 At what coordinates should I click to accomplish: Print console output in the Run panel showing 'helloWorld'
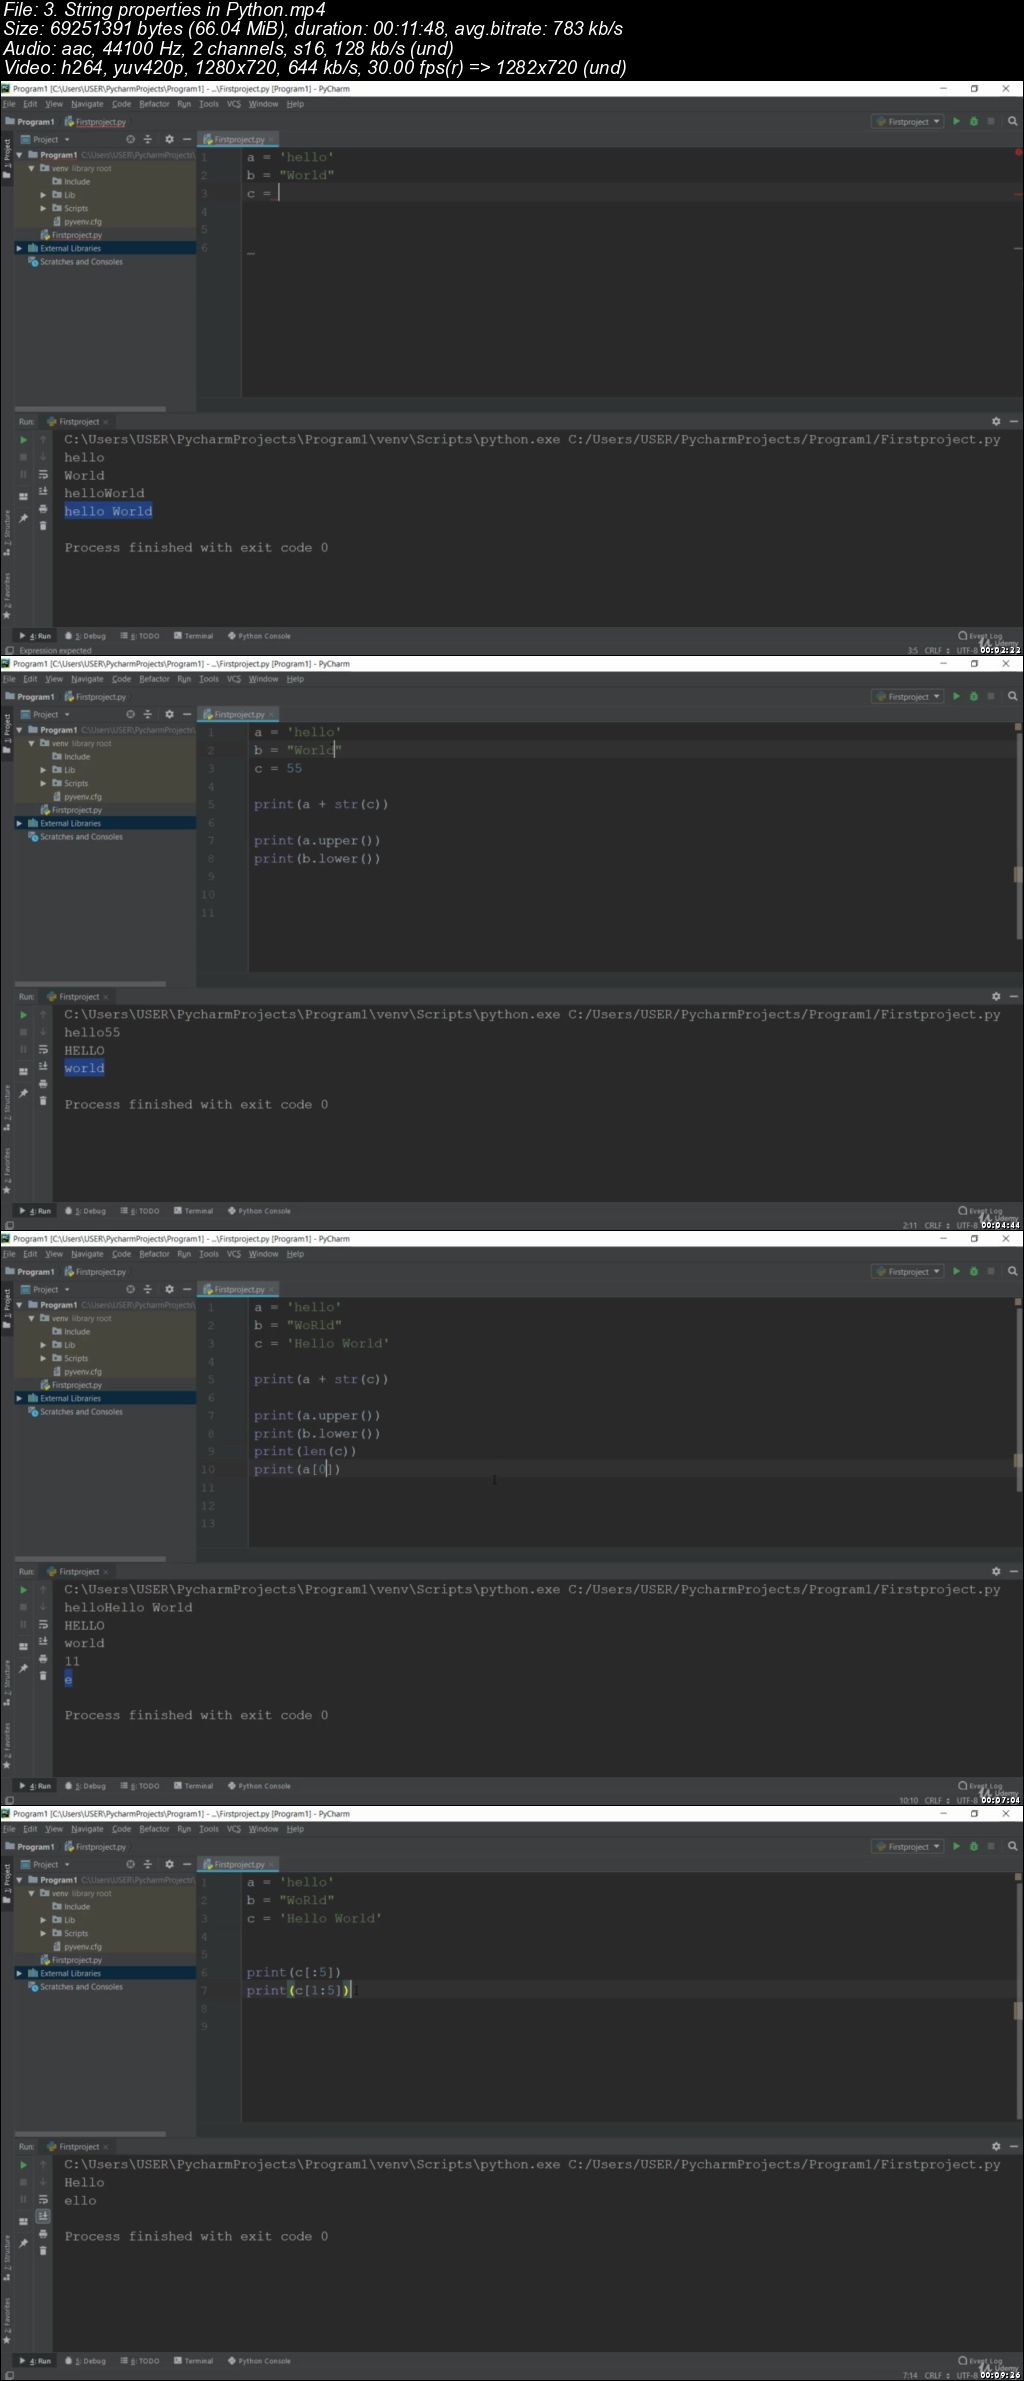click(43, 509)
